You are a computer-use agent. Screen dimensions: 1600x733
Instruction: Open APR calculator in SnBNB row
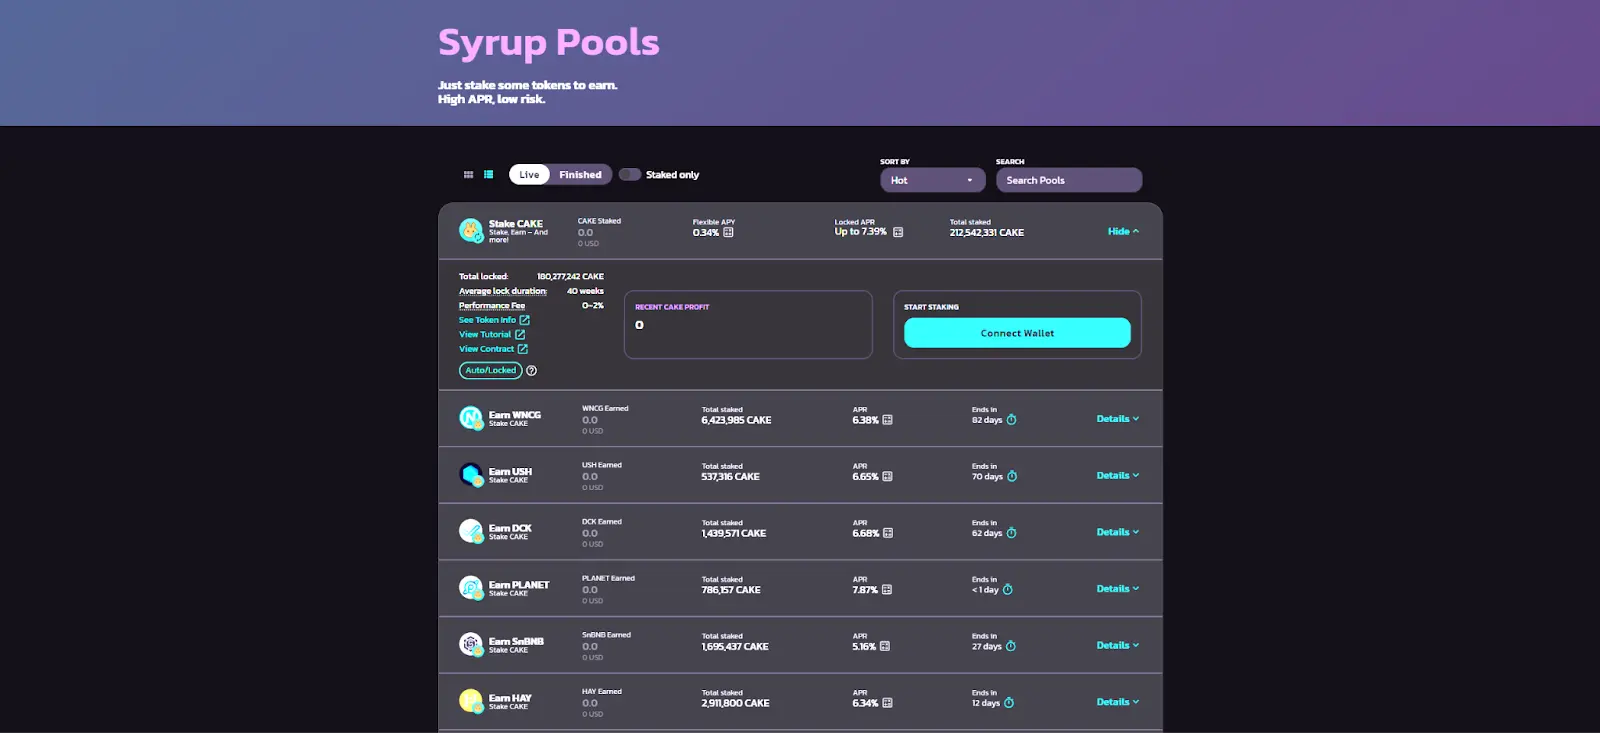coord(884,647)
